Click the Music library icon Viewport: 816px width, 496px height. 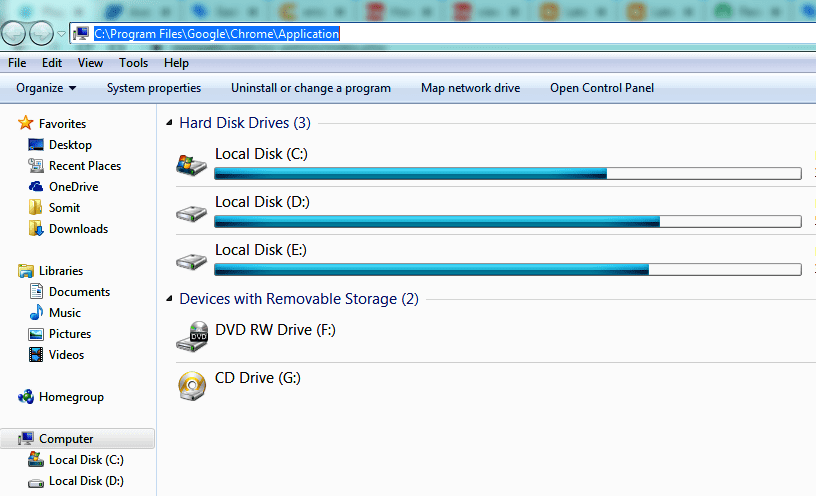(x=36, y=313)
